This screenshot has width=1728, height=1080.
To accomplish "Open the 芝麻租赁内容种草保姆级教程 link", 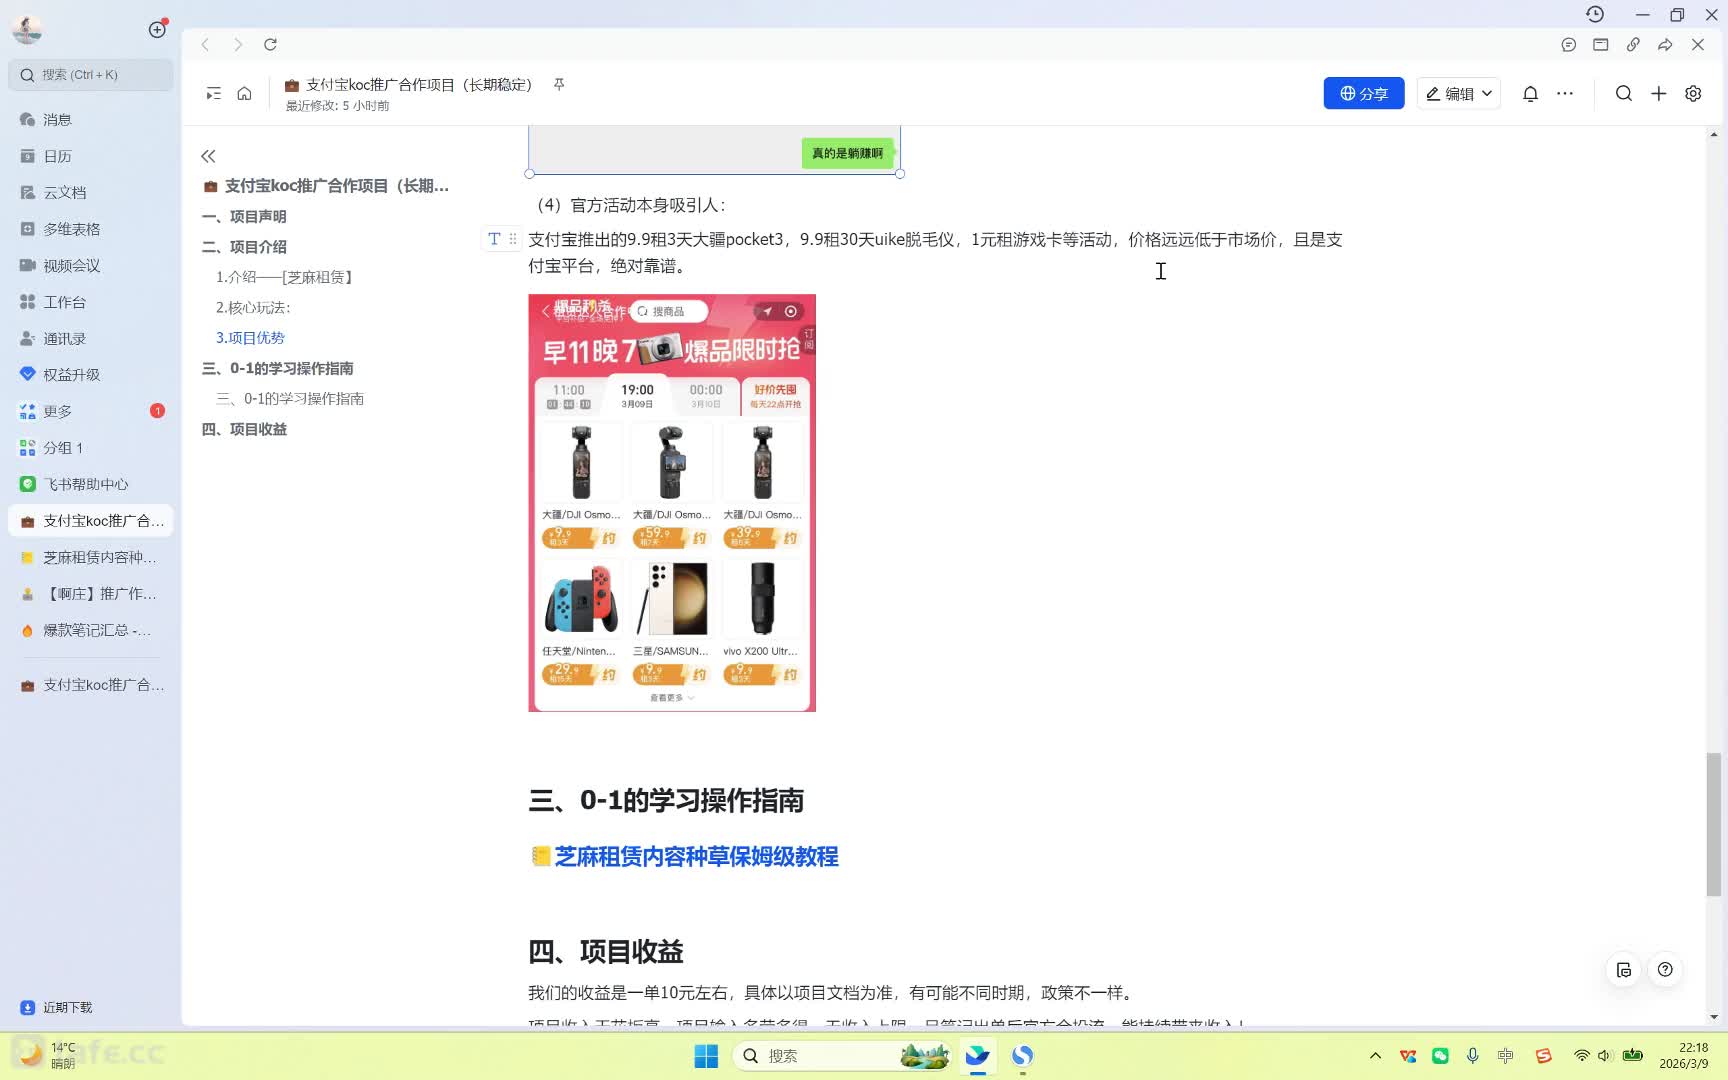I will [x=696, y=857].
